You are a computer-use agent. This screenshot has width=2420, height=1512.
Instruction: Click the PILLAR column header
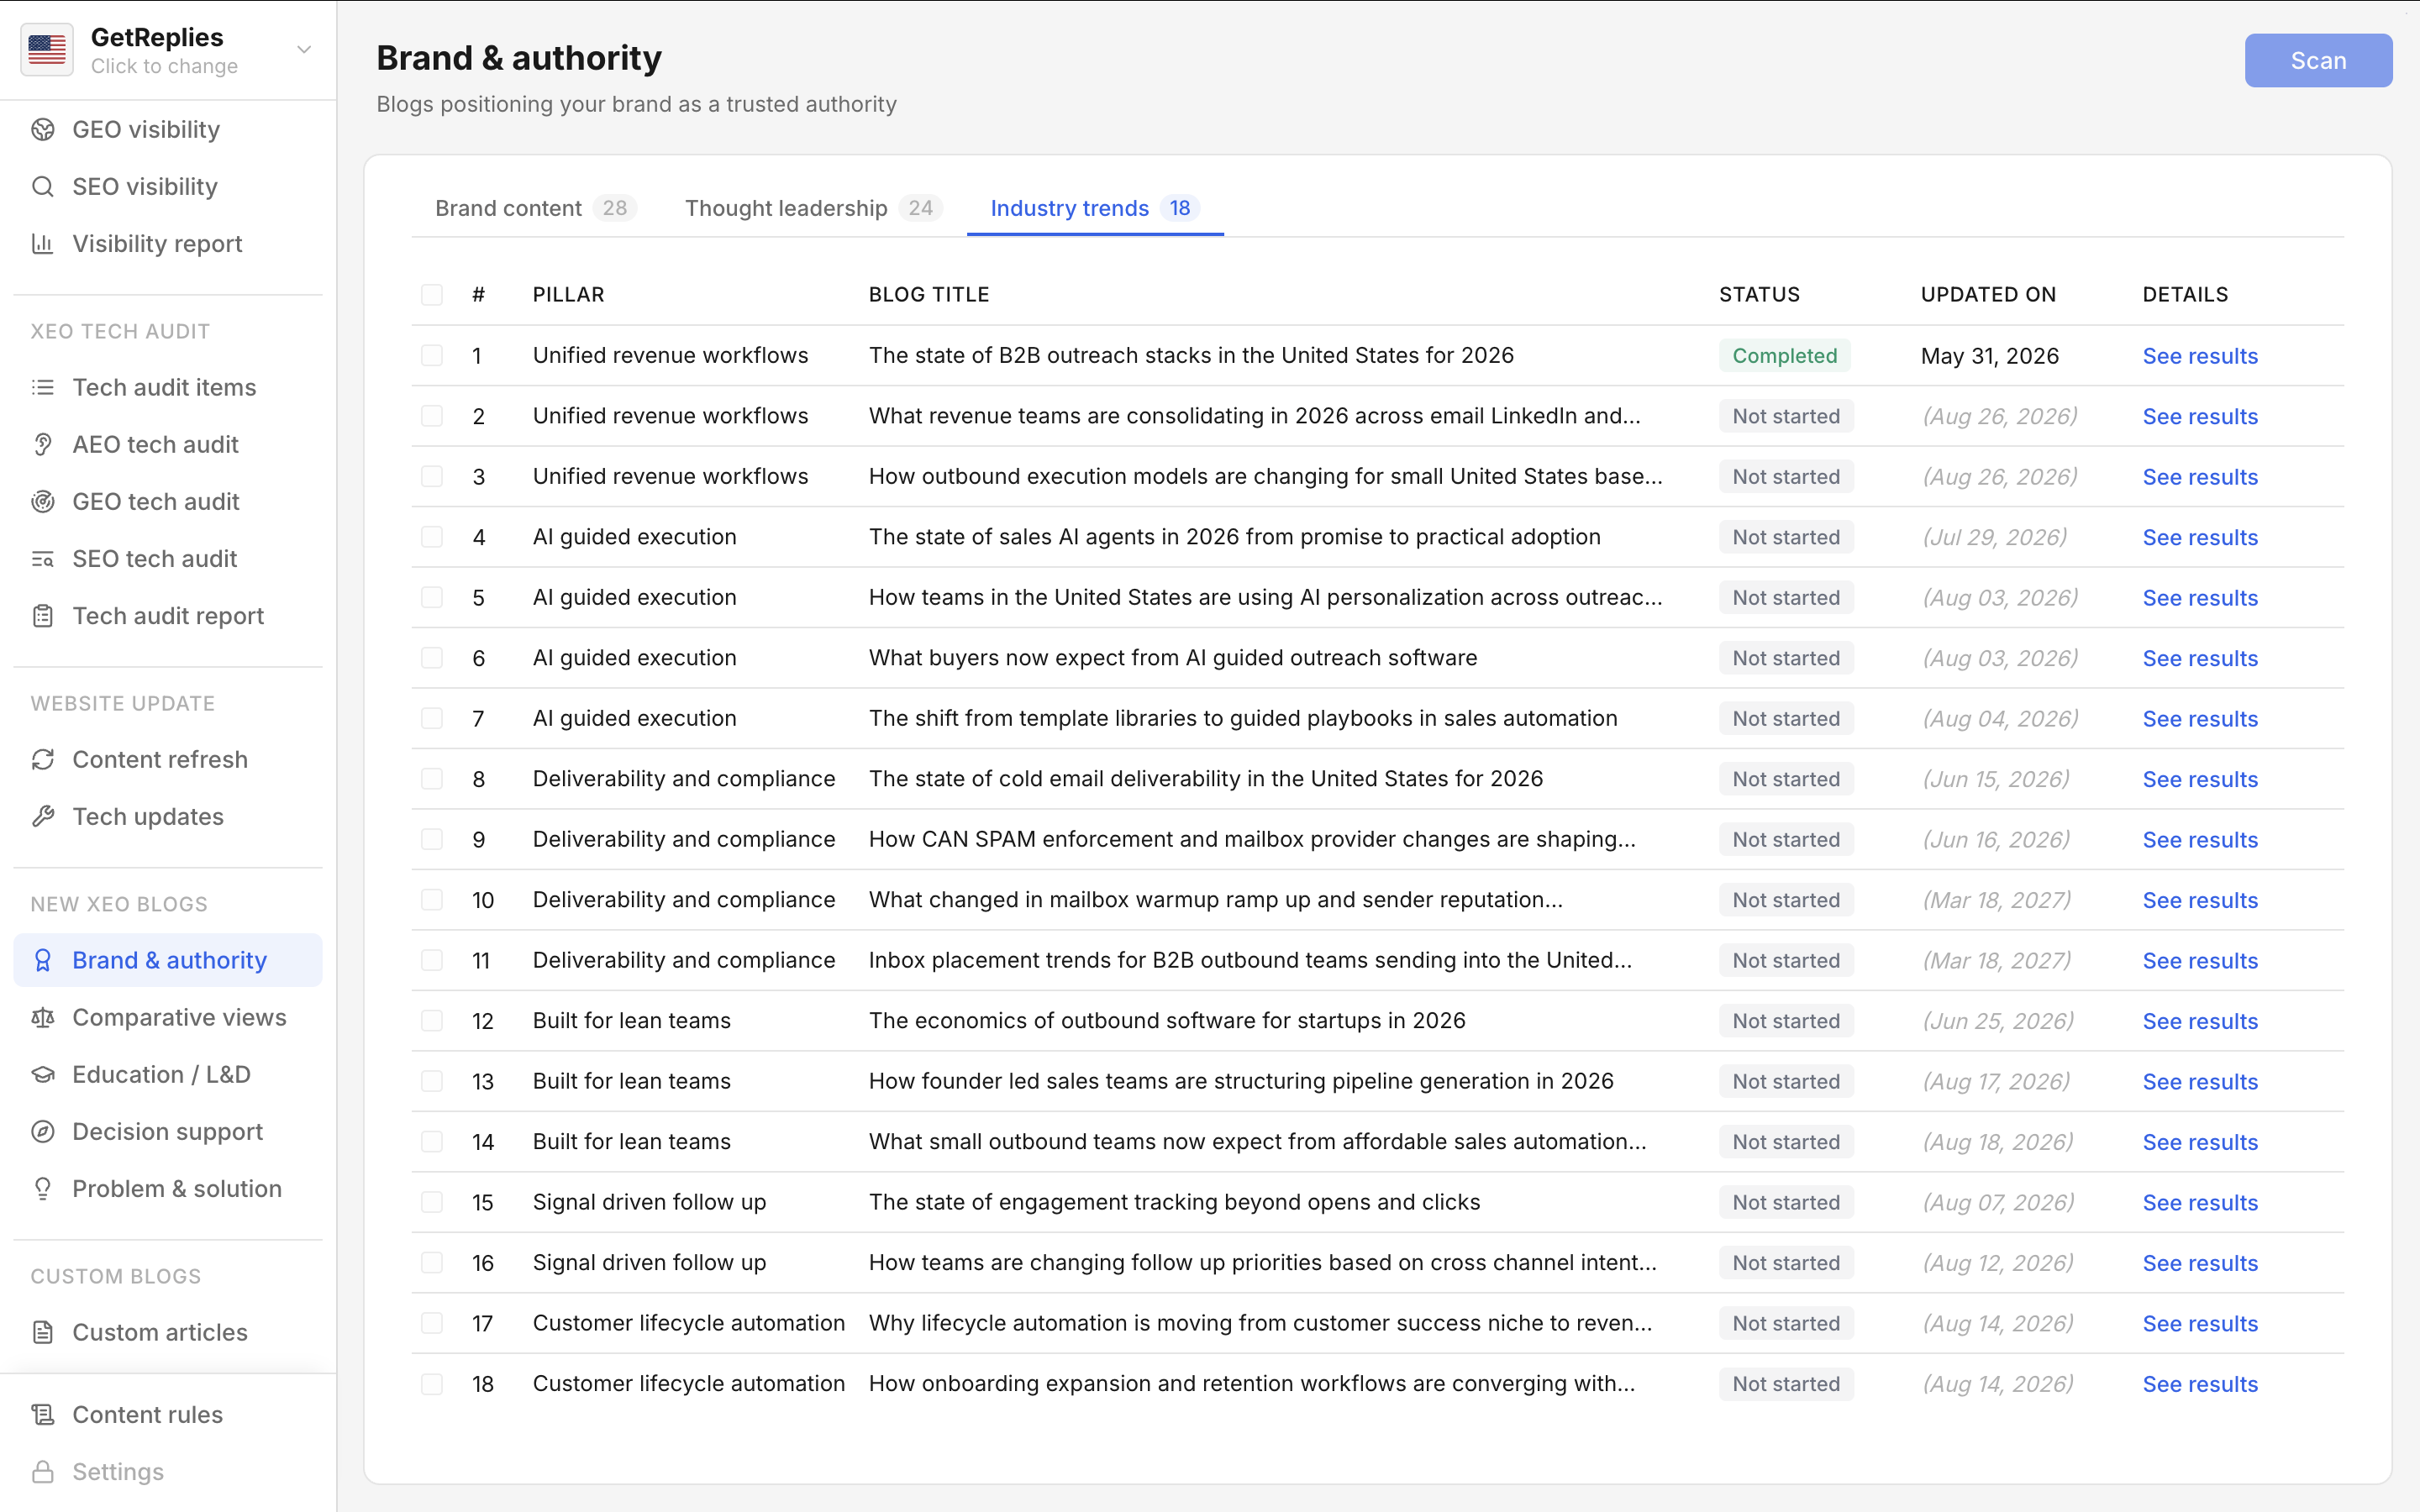click(569, 295)
